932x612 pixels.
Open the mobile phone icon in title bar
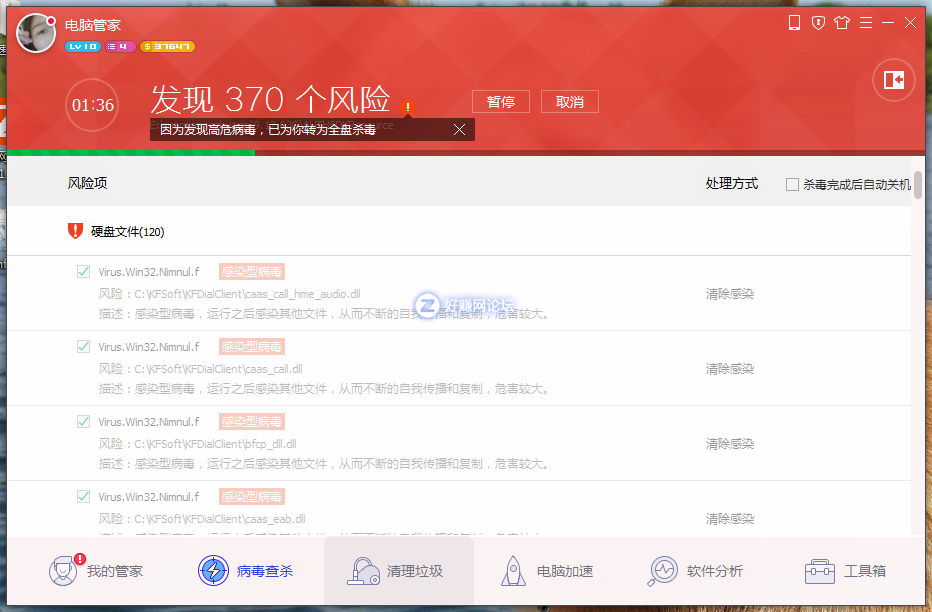click(794, 23)
